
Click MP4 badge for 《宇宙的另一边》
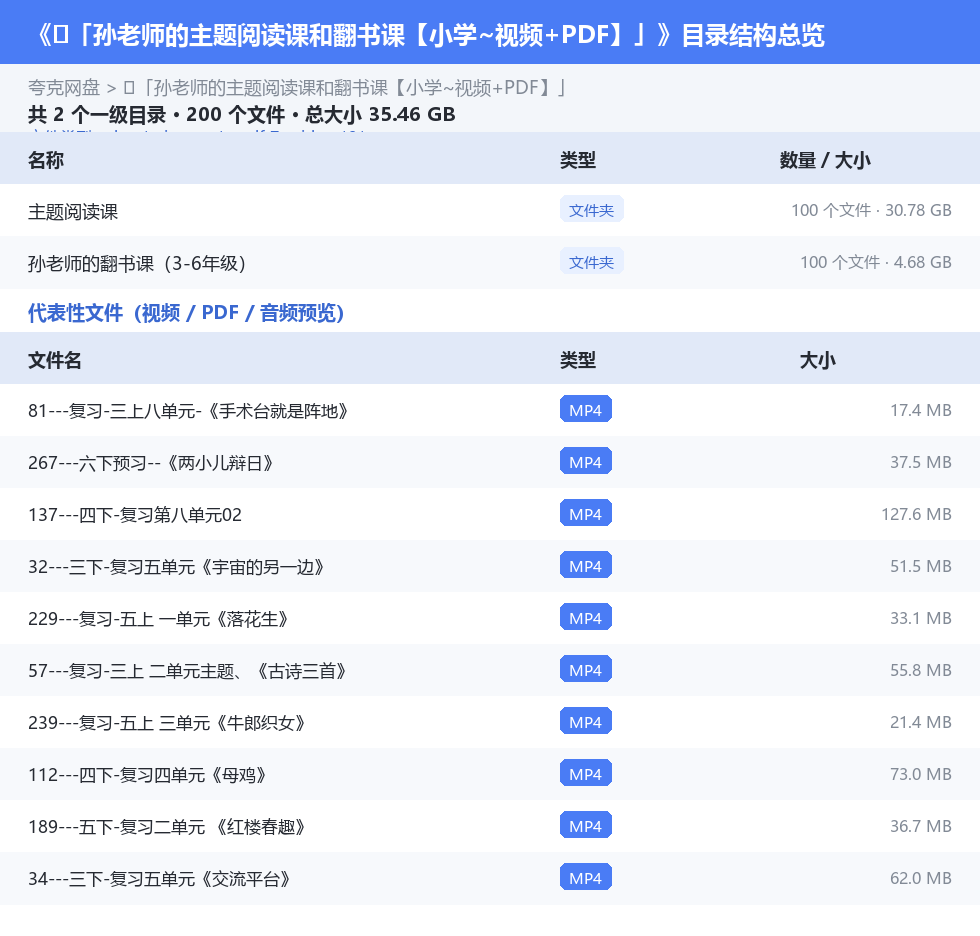(x=586, y=565)
